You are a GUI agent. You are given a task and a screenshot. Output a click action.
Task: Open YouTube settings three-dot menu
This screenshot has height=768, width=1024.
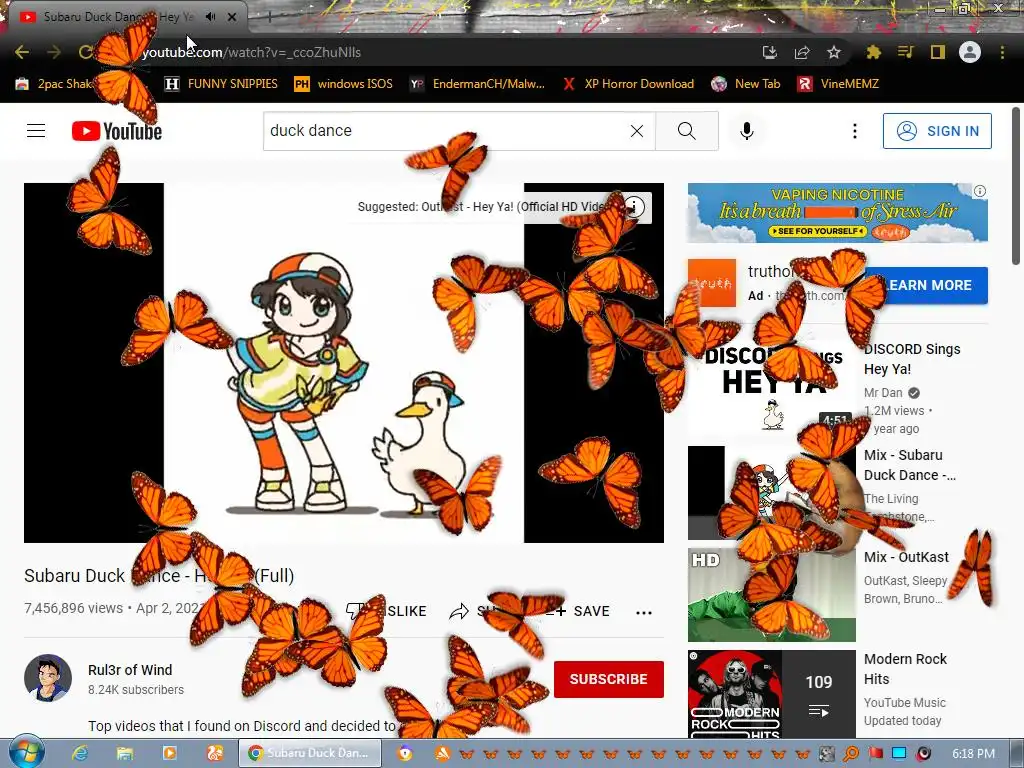[x=855, y=131]
